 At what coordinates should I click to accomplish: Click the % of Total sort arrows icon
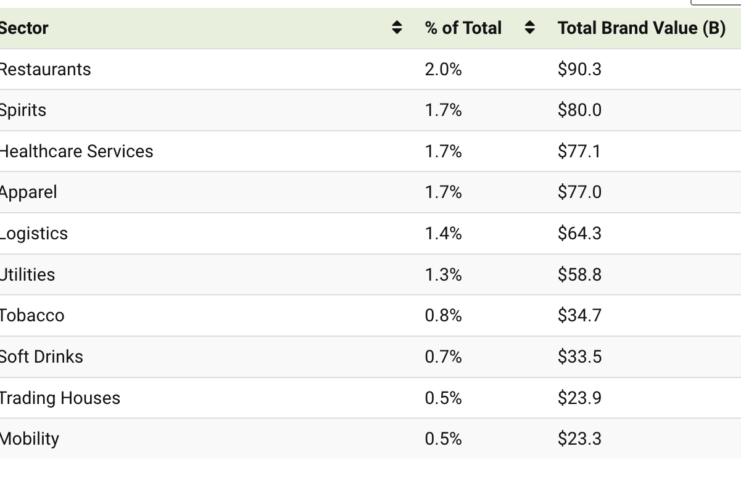pyautogui.click(x=530, y=28)
